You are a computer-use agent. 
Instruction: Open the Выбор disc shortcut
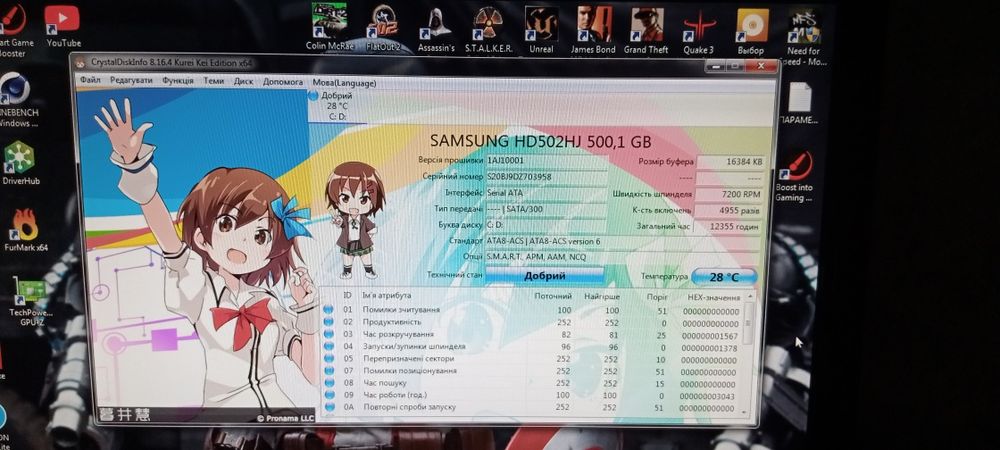(x=751, y=31)
